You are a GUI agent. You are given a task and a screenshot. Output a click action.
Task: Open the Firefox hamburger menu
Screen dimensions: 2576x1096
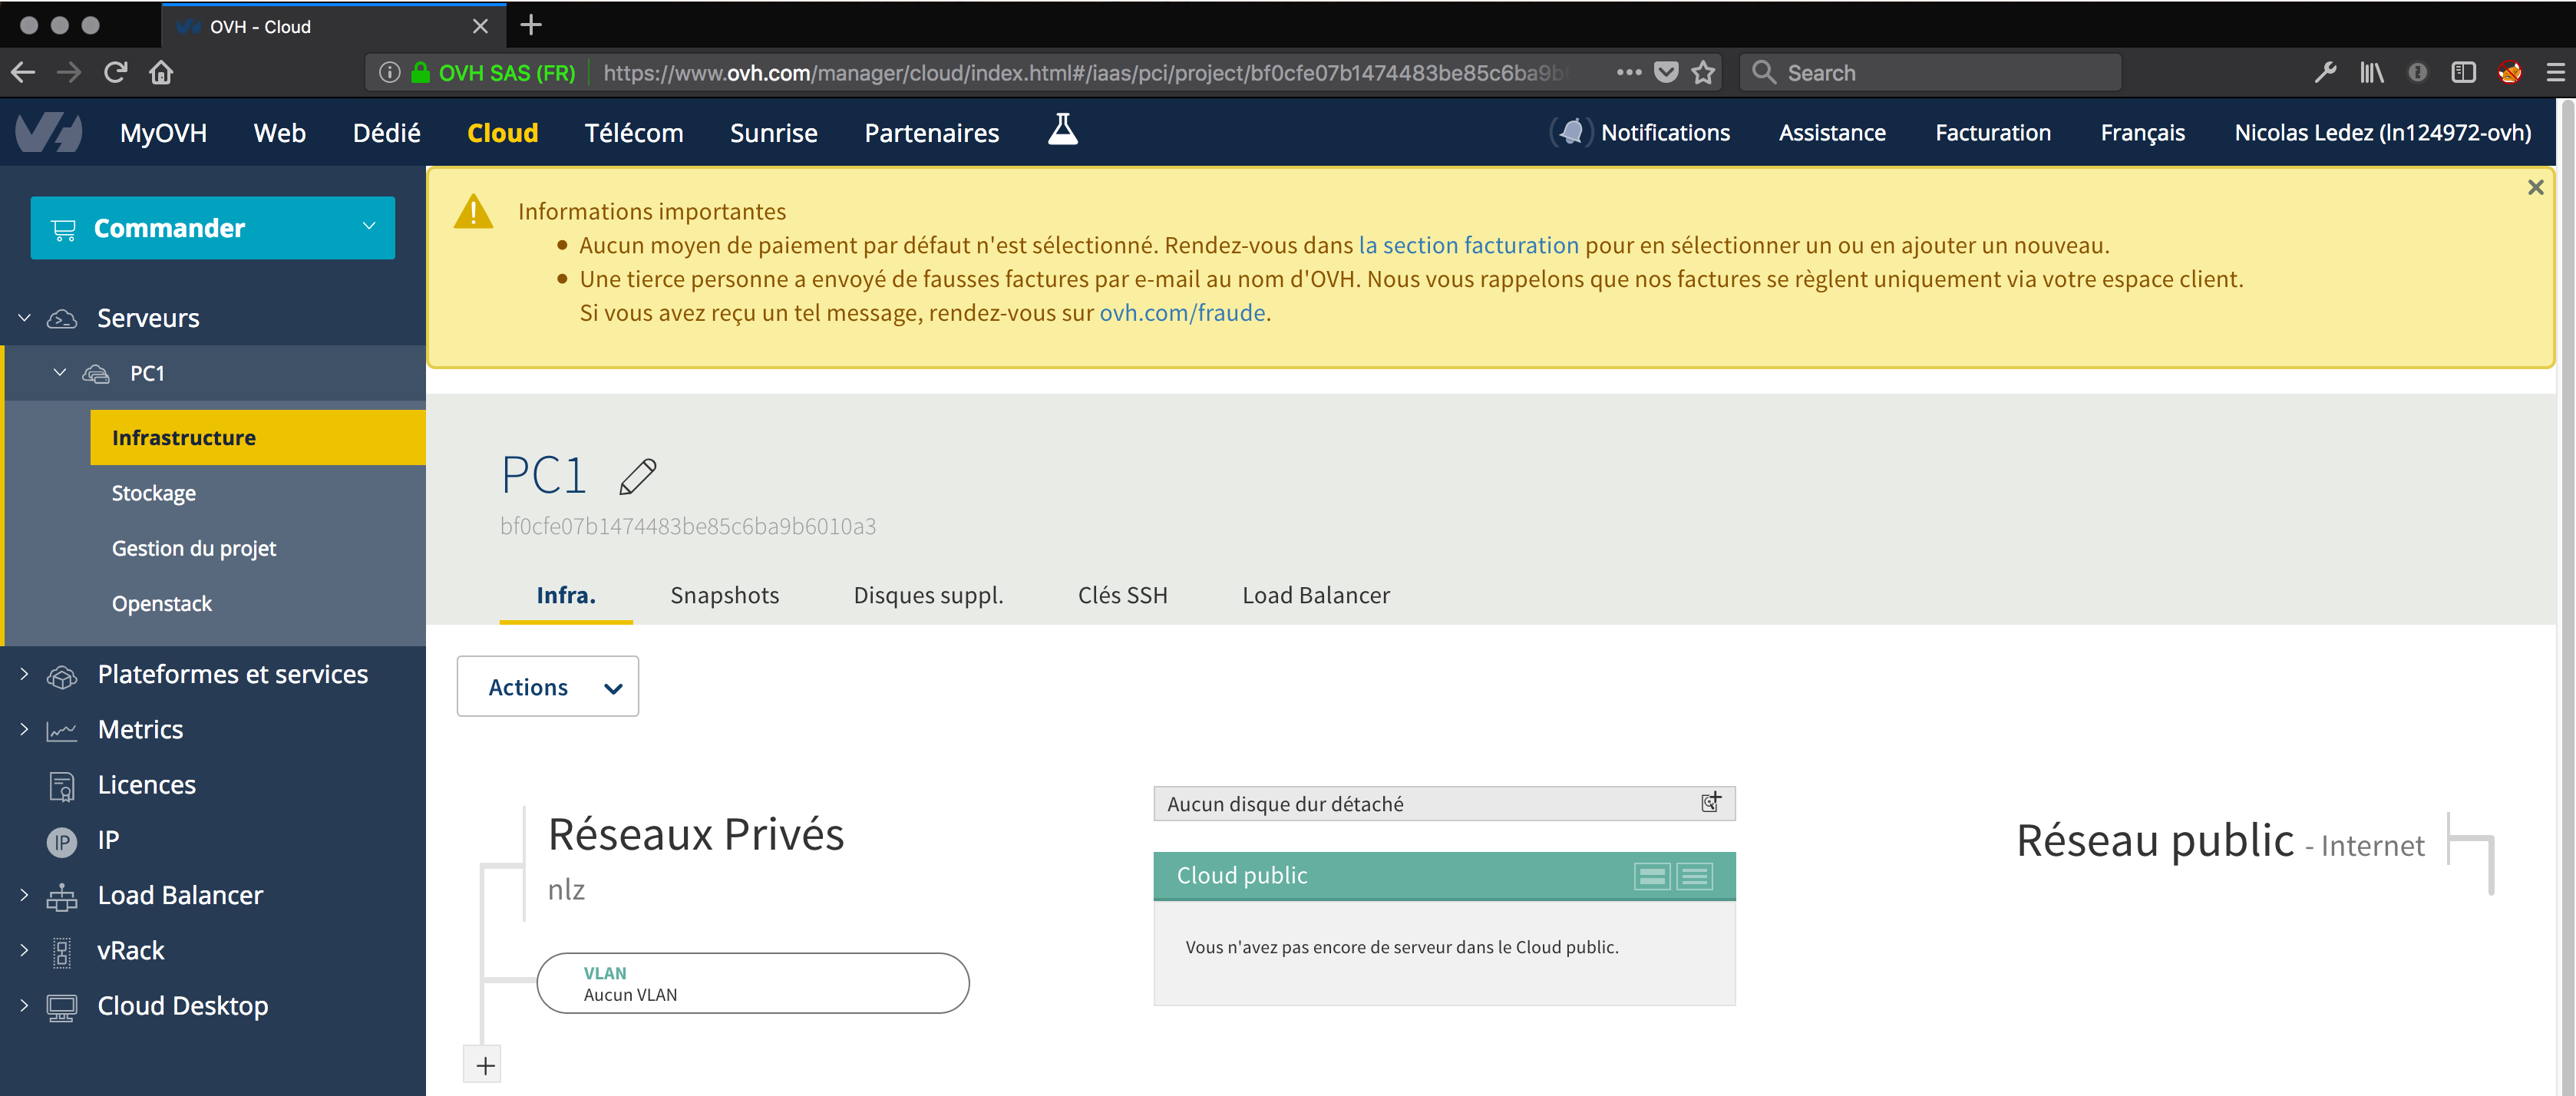click(2555, 72)
